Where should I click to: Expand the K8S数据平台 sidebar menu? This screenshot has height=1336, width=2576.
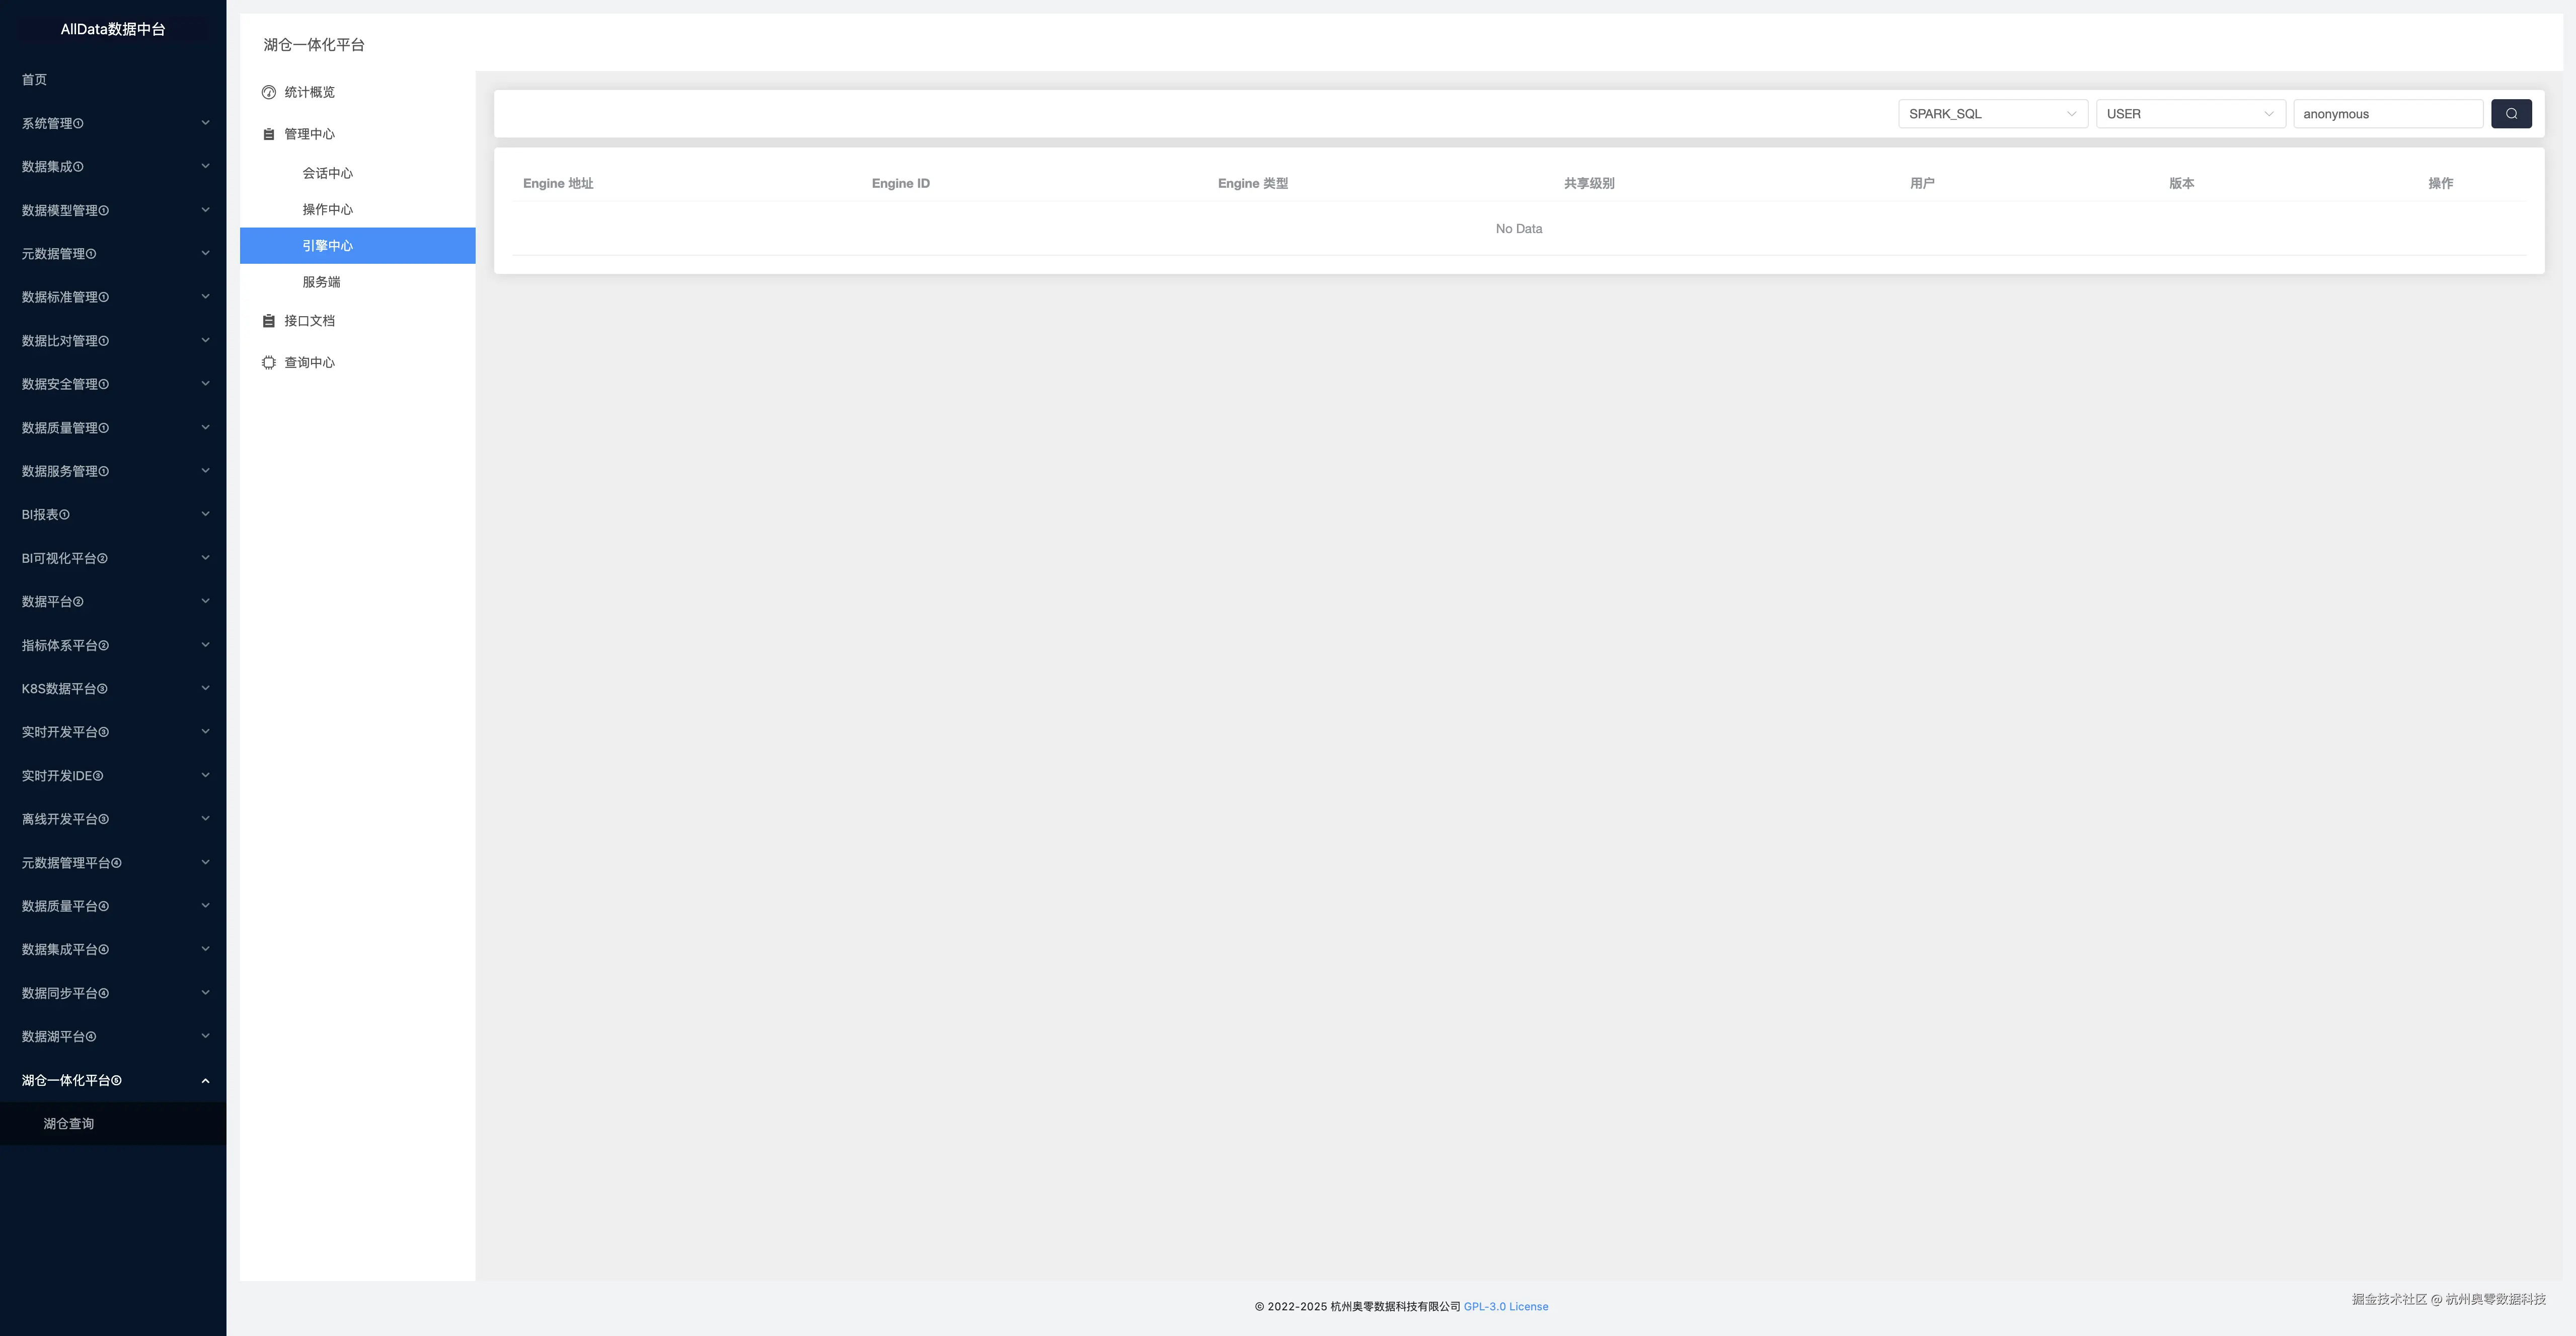(x=113, y=689)
